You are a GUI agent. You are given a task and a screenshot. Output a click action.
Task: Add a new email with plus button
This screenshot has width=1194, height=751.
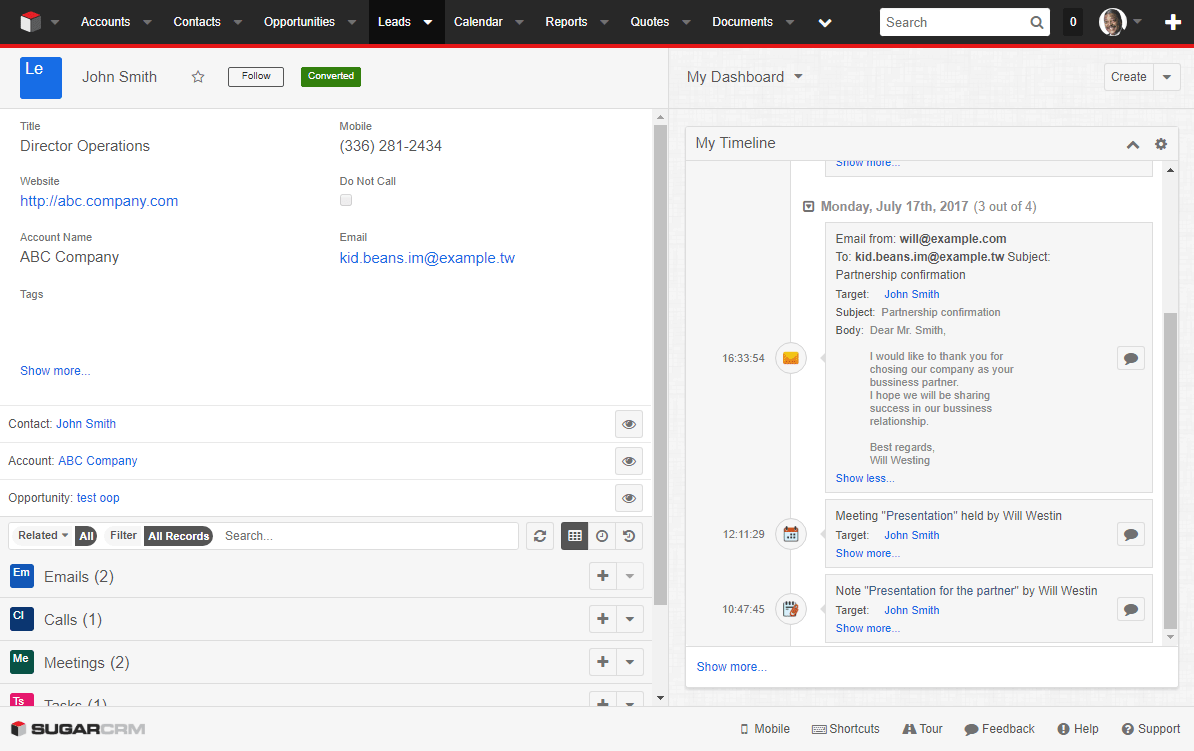coord(602,577)
